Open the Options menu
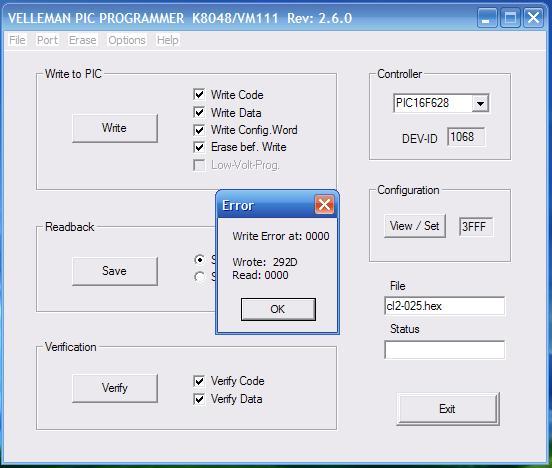This screenshot has width=552, height=468. (127, 40)
